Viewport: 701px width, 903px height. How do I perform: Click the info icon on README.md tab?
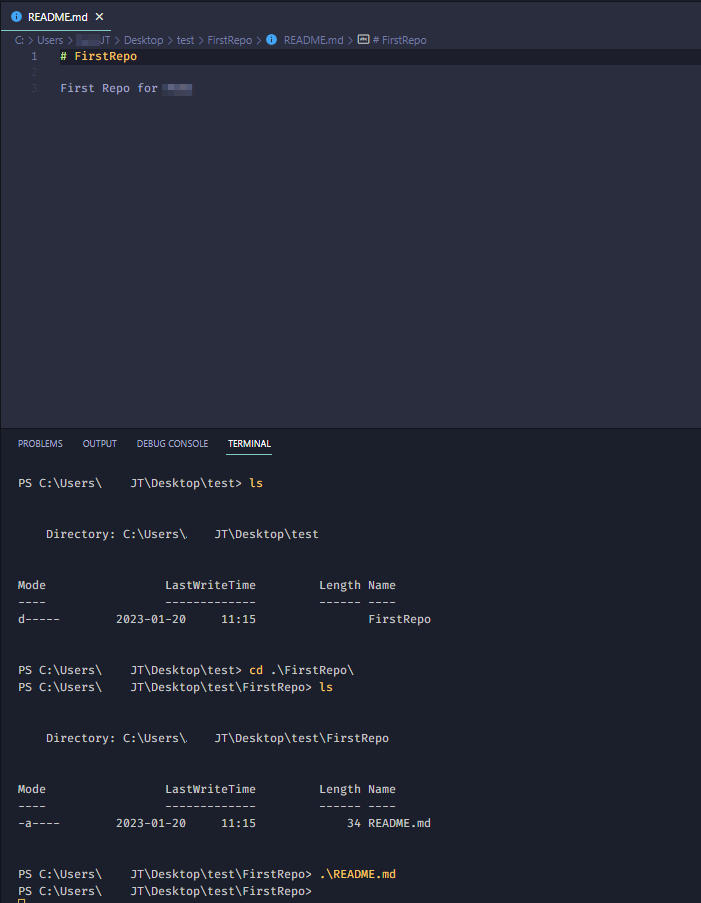17,17
